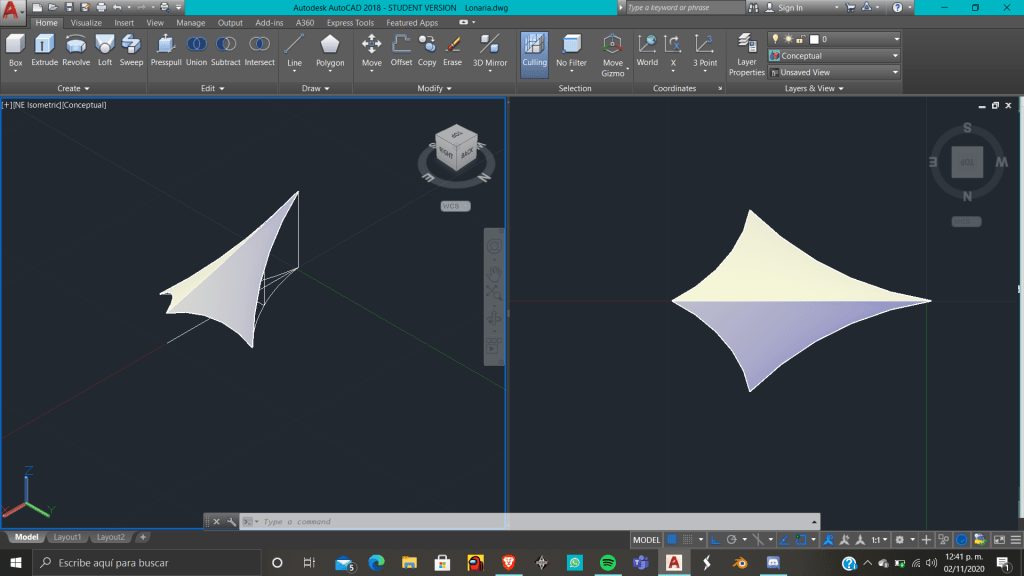Image resolution: width=1024 pixels, height=576 pixels.
Task: Open the Layout1 tab
Action: pos(67,537)
